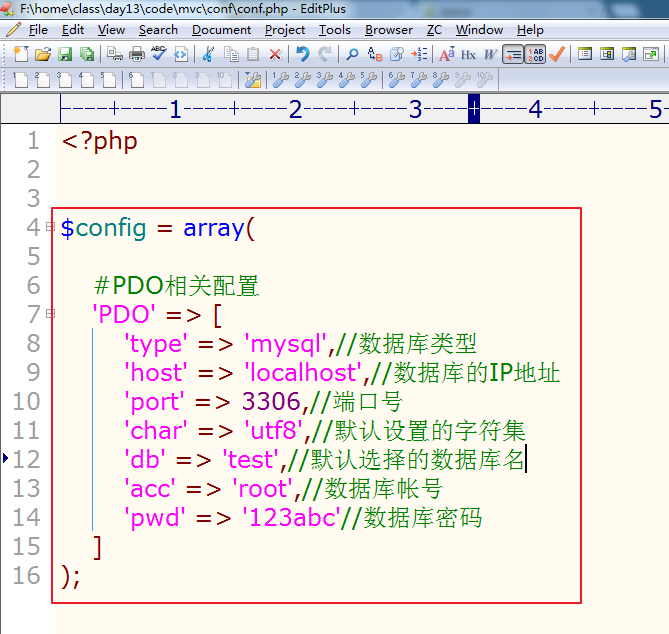Run user tool 5 wrench icon
The height and width of the screenshot is (634, 669).
click(369, 79)
